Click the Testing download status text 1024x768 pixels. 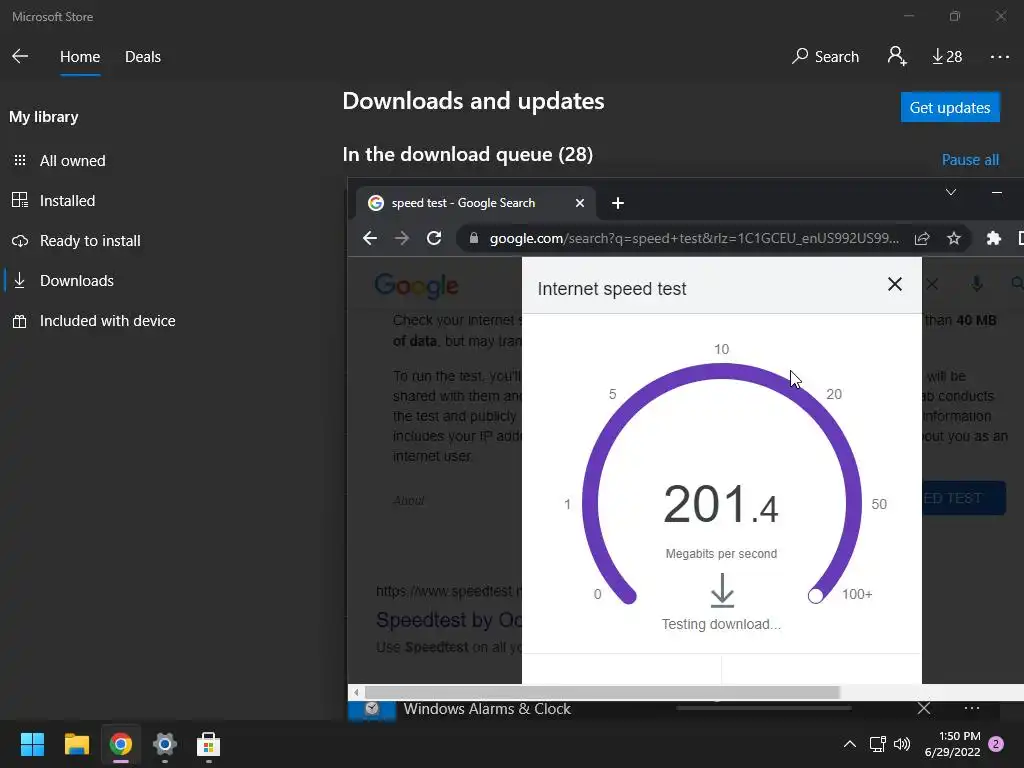pyautogui.click(x=721, y=624)
